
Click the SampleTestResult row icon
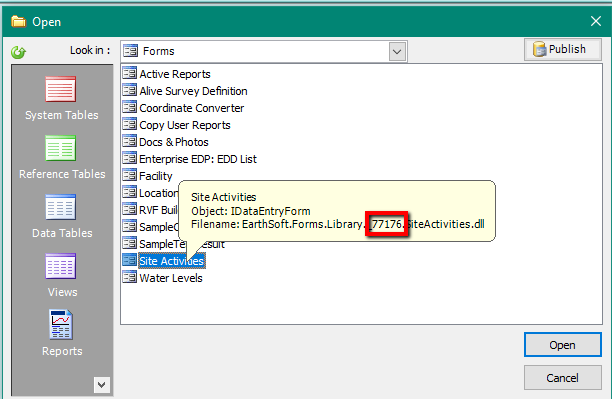point(130,244)
